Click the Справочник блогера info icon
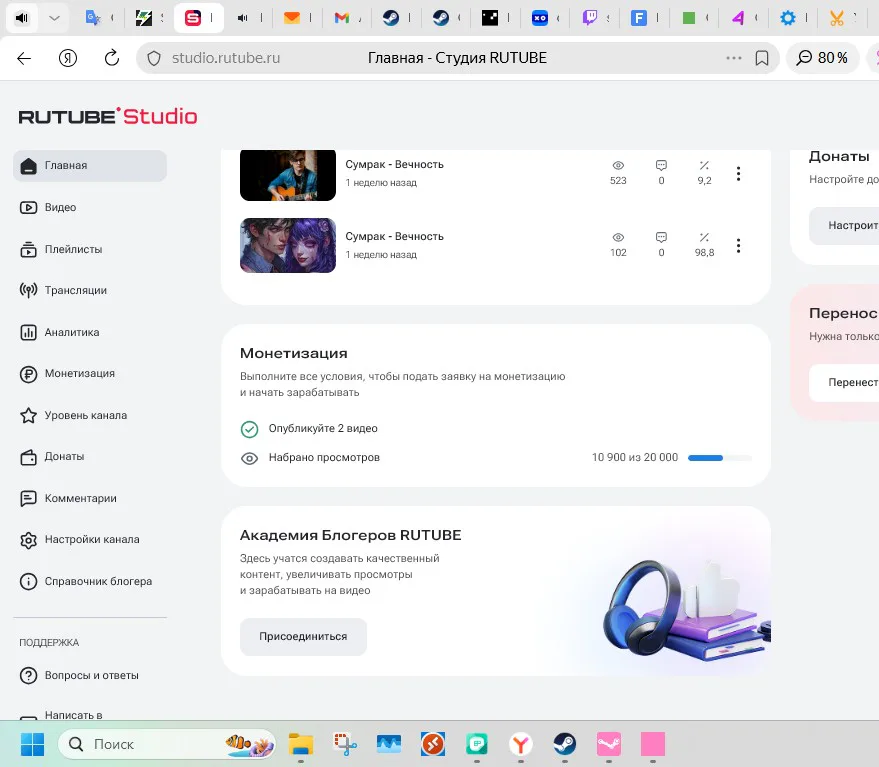Viewport: 879px width, 767px height. click(28, 581)
